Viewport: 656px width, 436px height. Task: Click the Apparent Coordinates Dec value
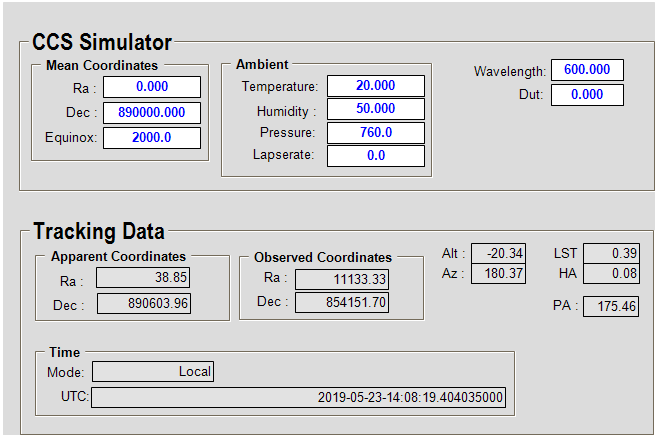pos(143,304)
